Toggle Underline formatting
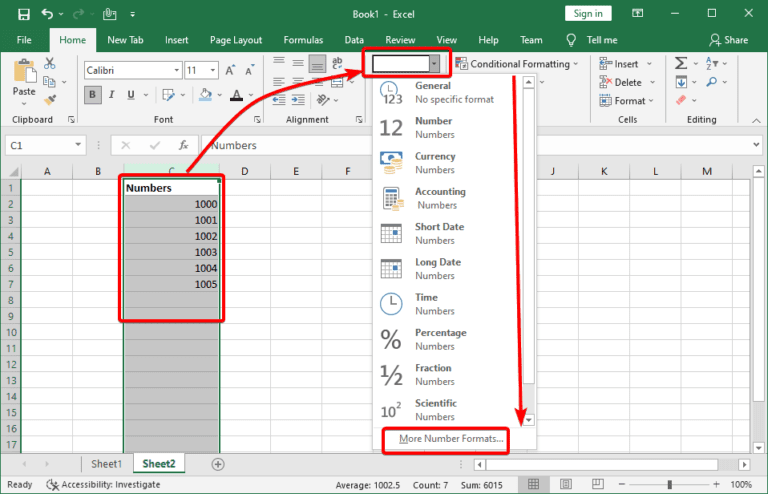 (x=131, y=95)
